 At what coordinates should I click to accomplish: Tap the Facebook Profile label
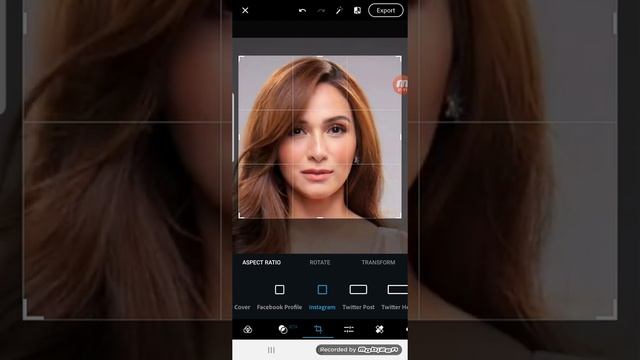(280, 307)
